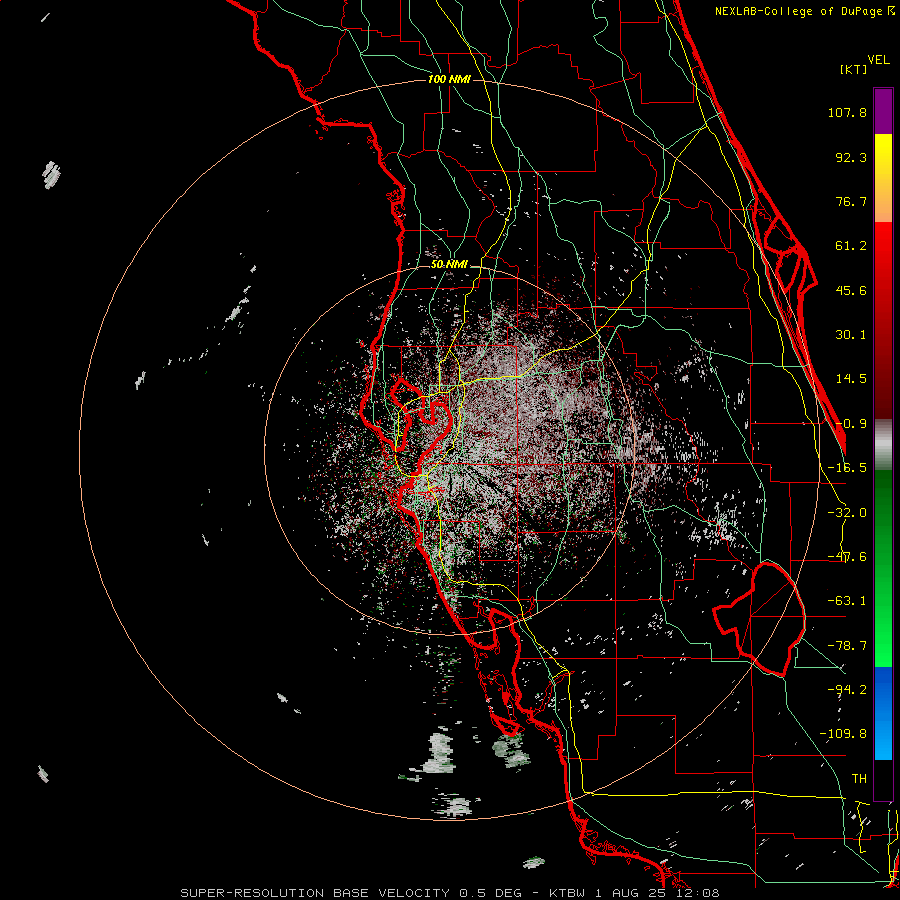Pick the yellow band of the color bar
The image size is (900, 900).
click(883, 178)
